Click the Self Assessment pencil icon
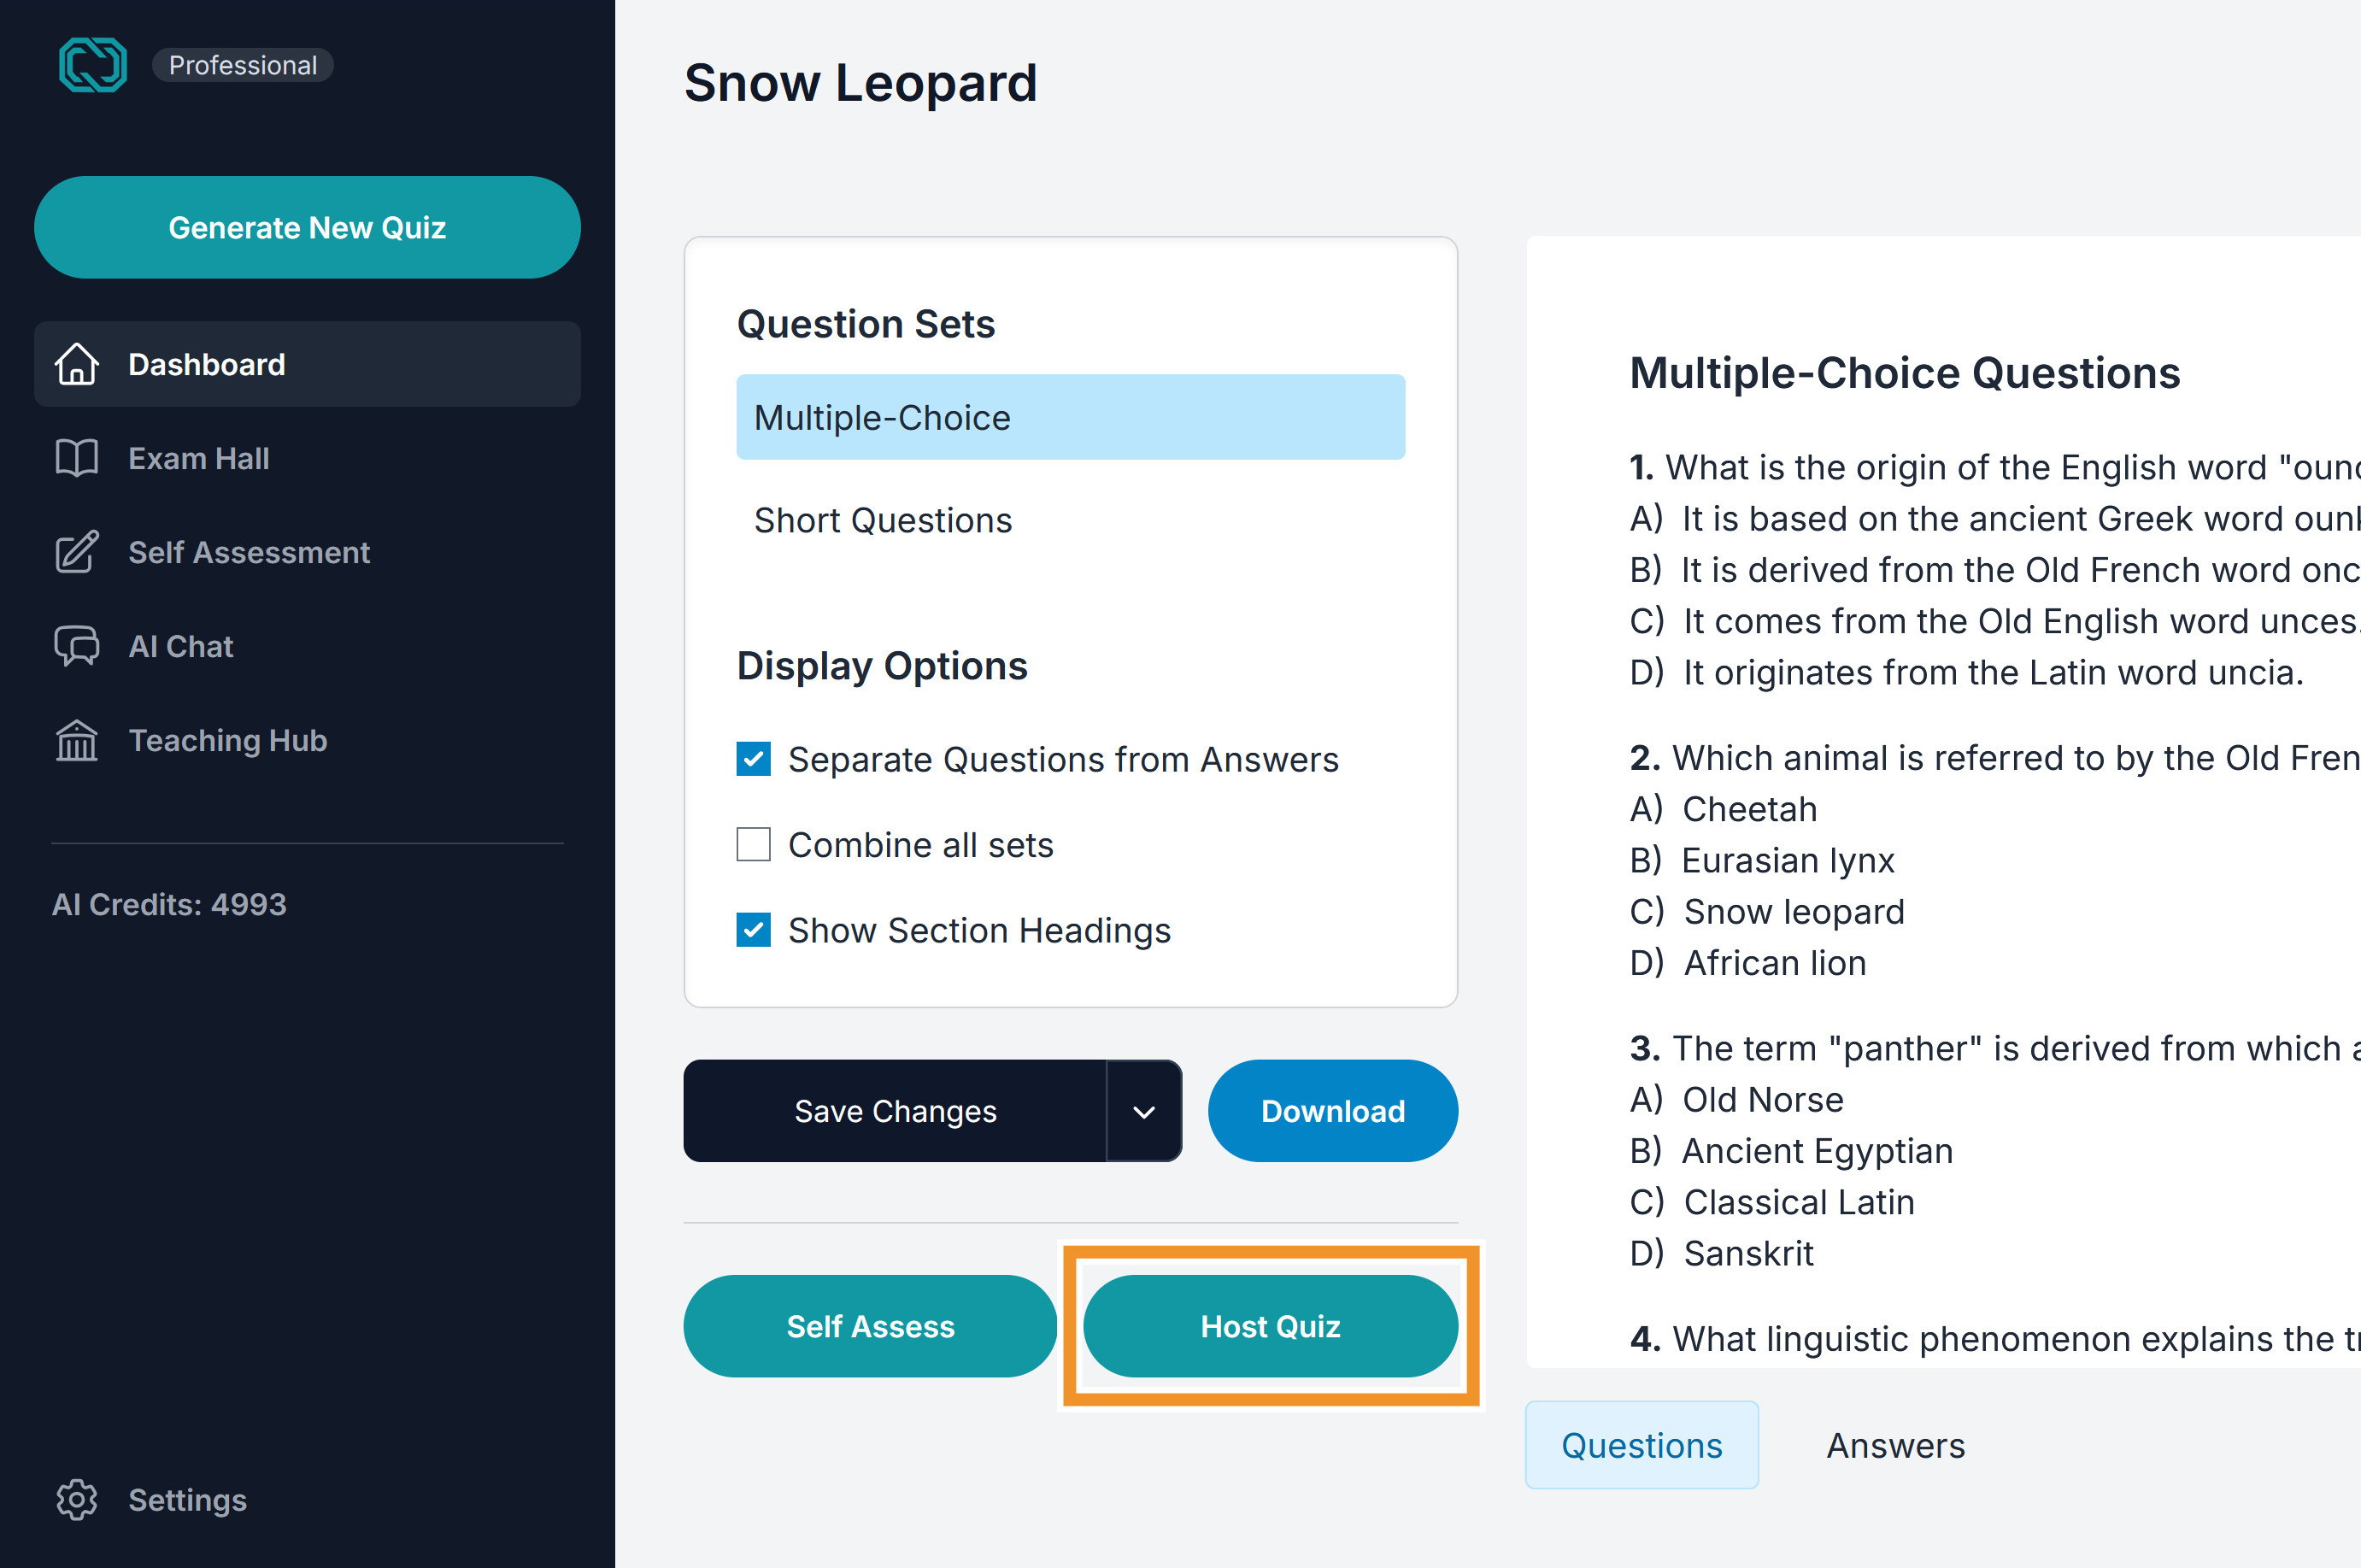This screenshot has width=2361, height=1568. point(77,552)
